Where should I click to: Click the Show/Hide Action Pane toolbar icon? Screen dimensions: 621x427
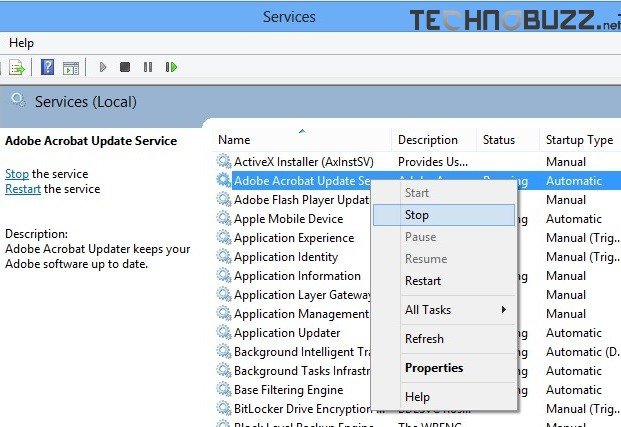click(x=71, y=68)
